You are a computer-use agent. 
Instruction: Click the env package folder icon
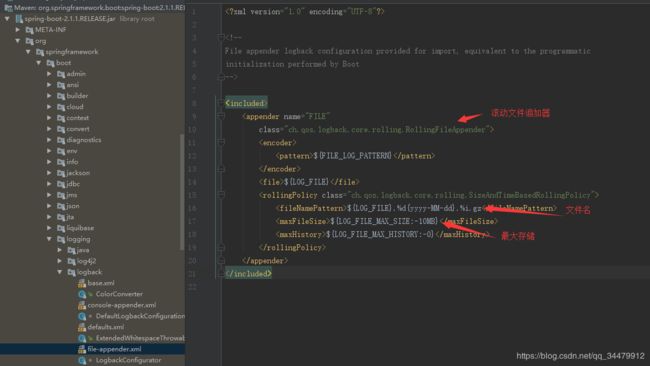click(61, 151)
